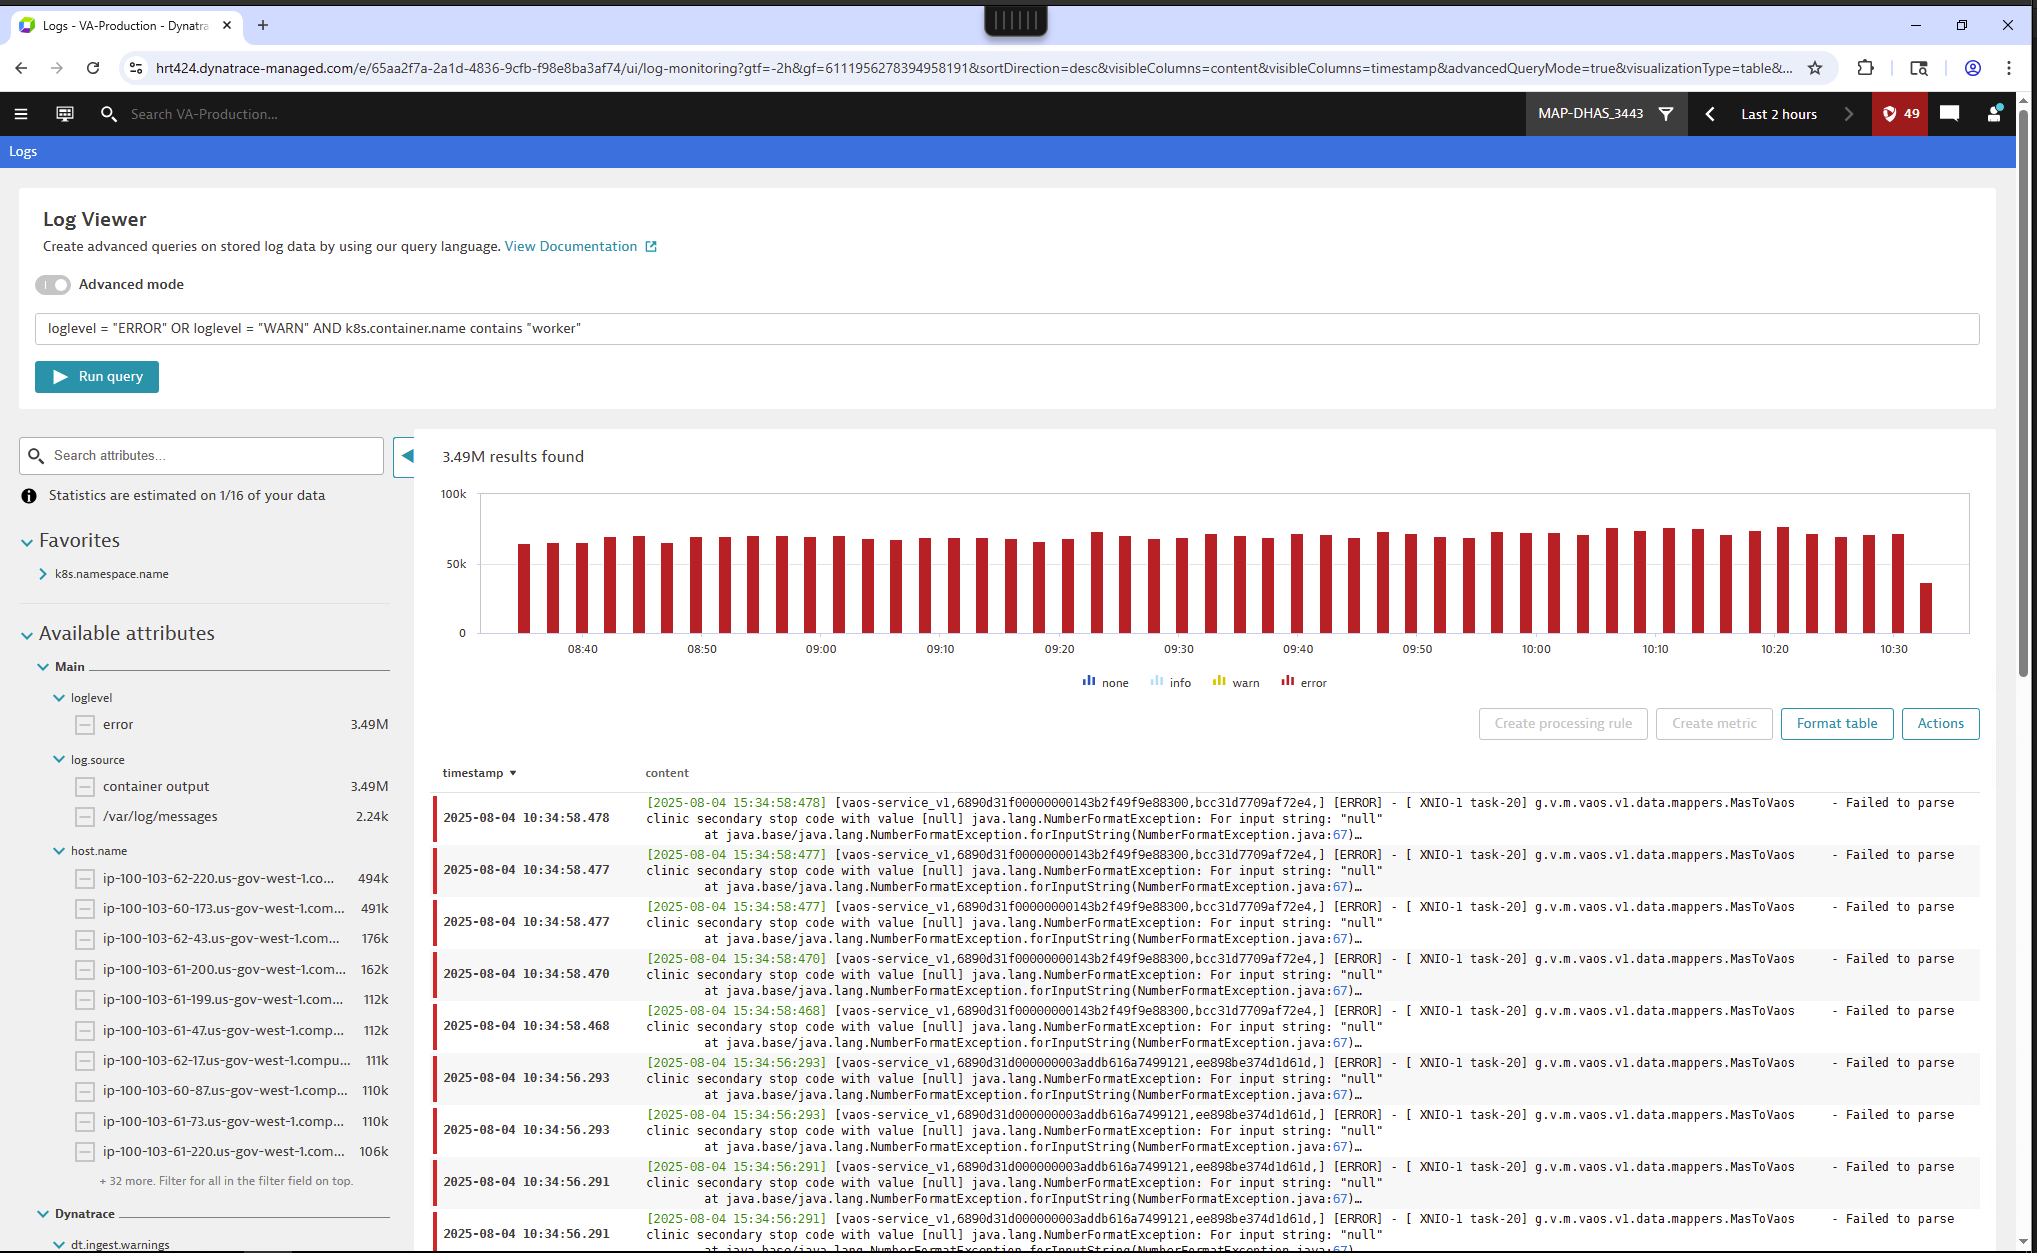Shift time frame back with left chevron
Viewport: 2037px width, 1253px height.
pos(1710,113)
